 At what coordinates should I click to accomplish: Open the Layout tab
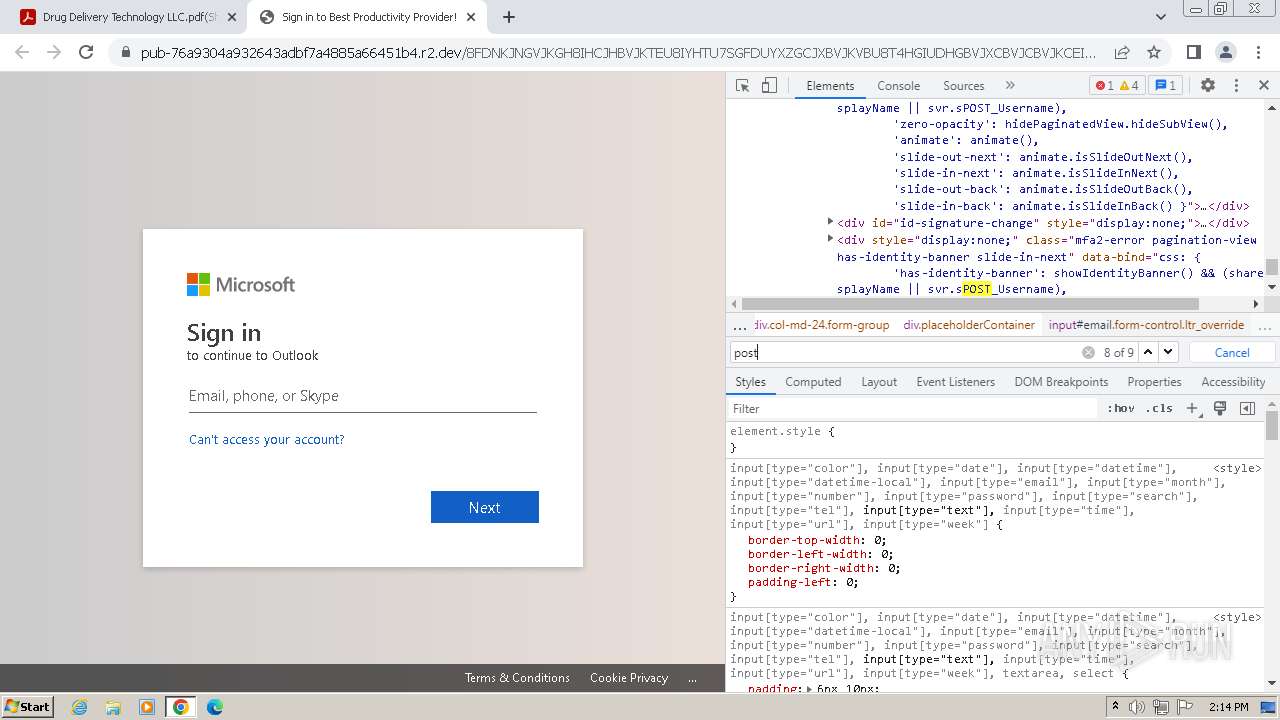tap(879, 382)
